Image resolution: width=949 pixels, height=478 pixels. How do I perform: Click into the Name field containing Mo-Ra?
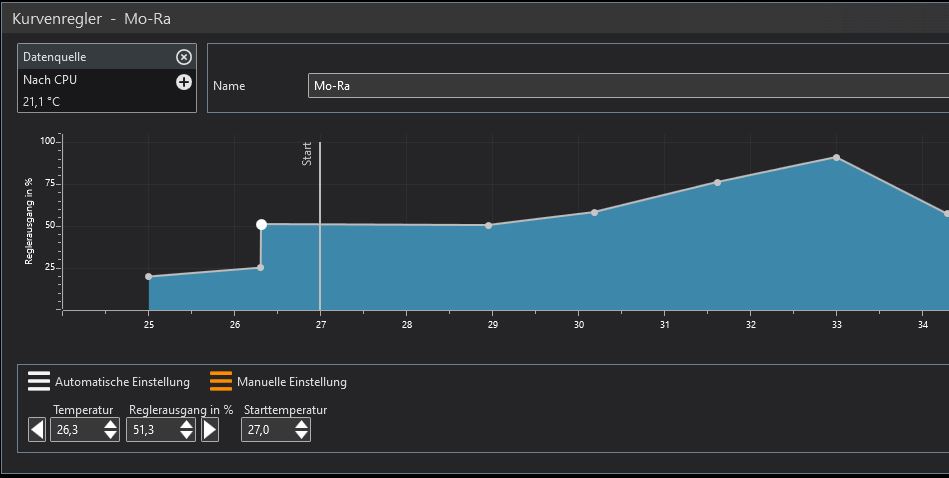620,86
